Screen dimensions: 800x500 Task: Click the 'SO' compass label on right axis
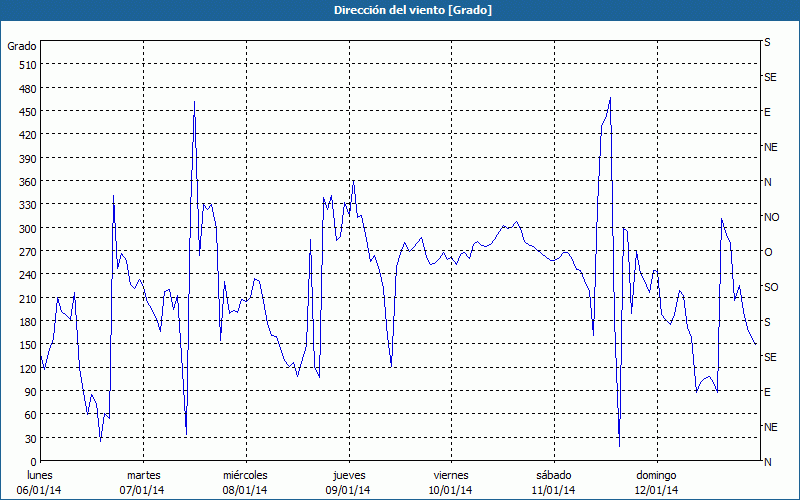tap(771, 287)
